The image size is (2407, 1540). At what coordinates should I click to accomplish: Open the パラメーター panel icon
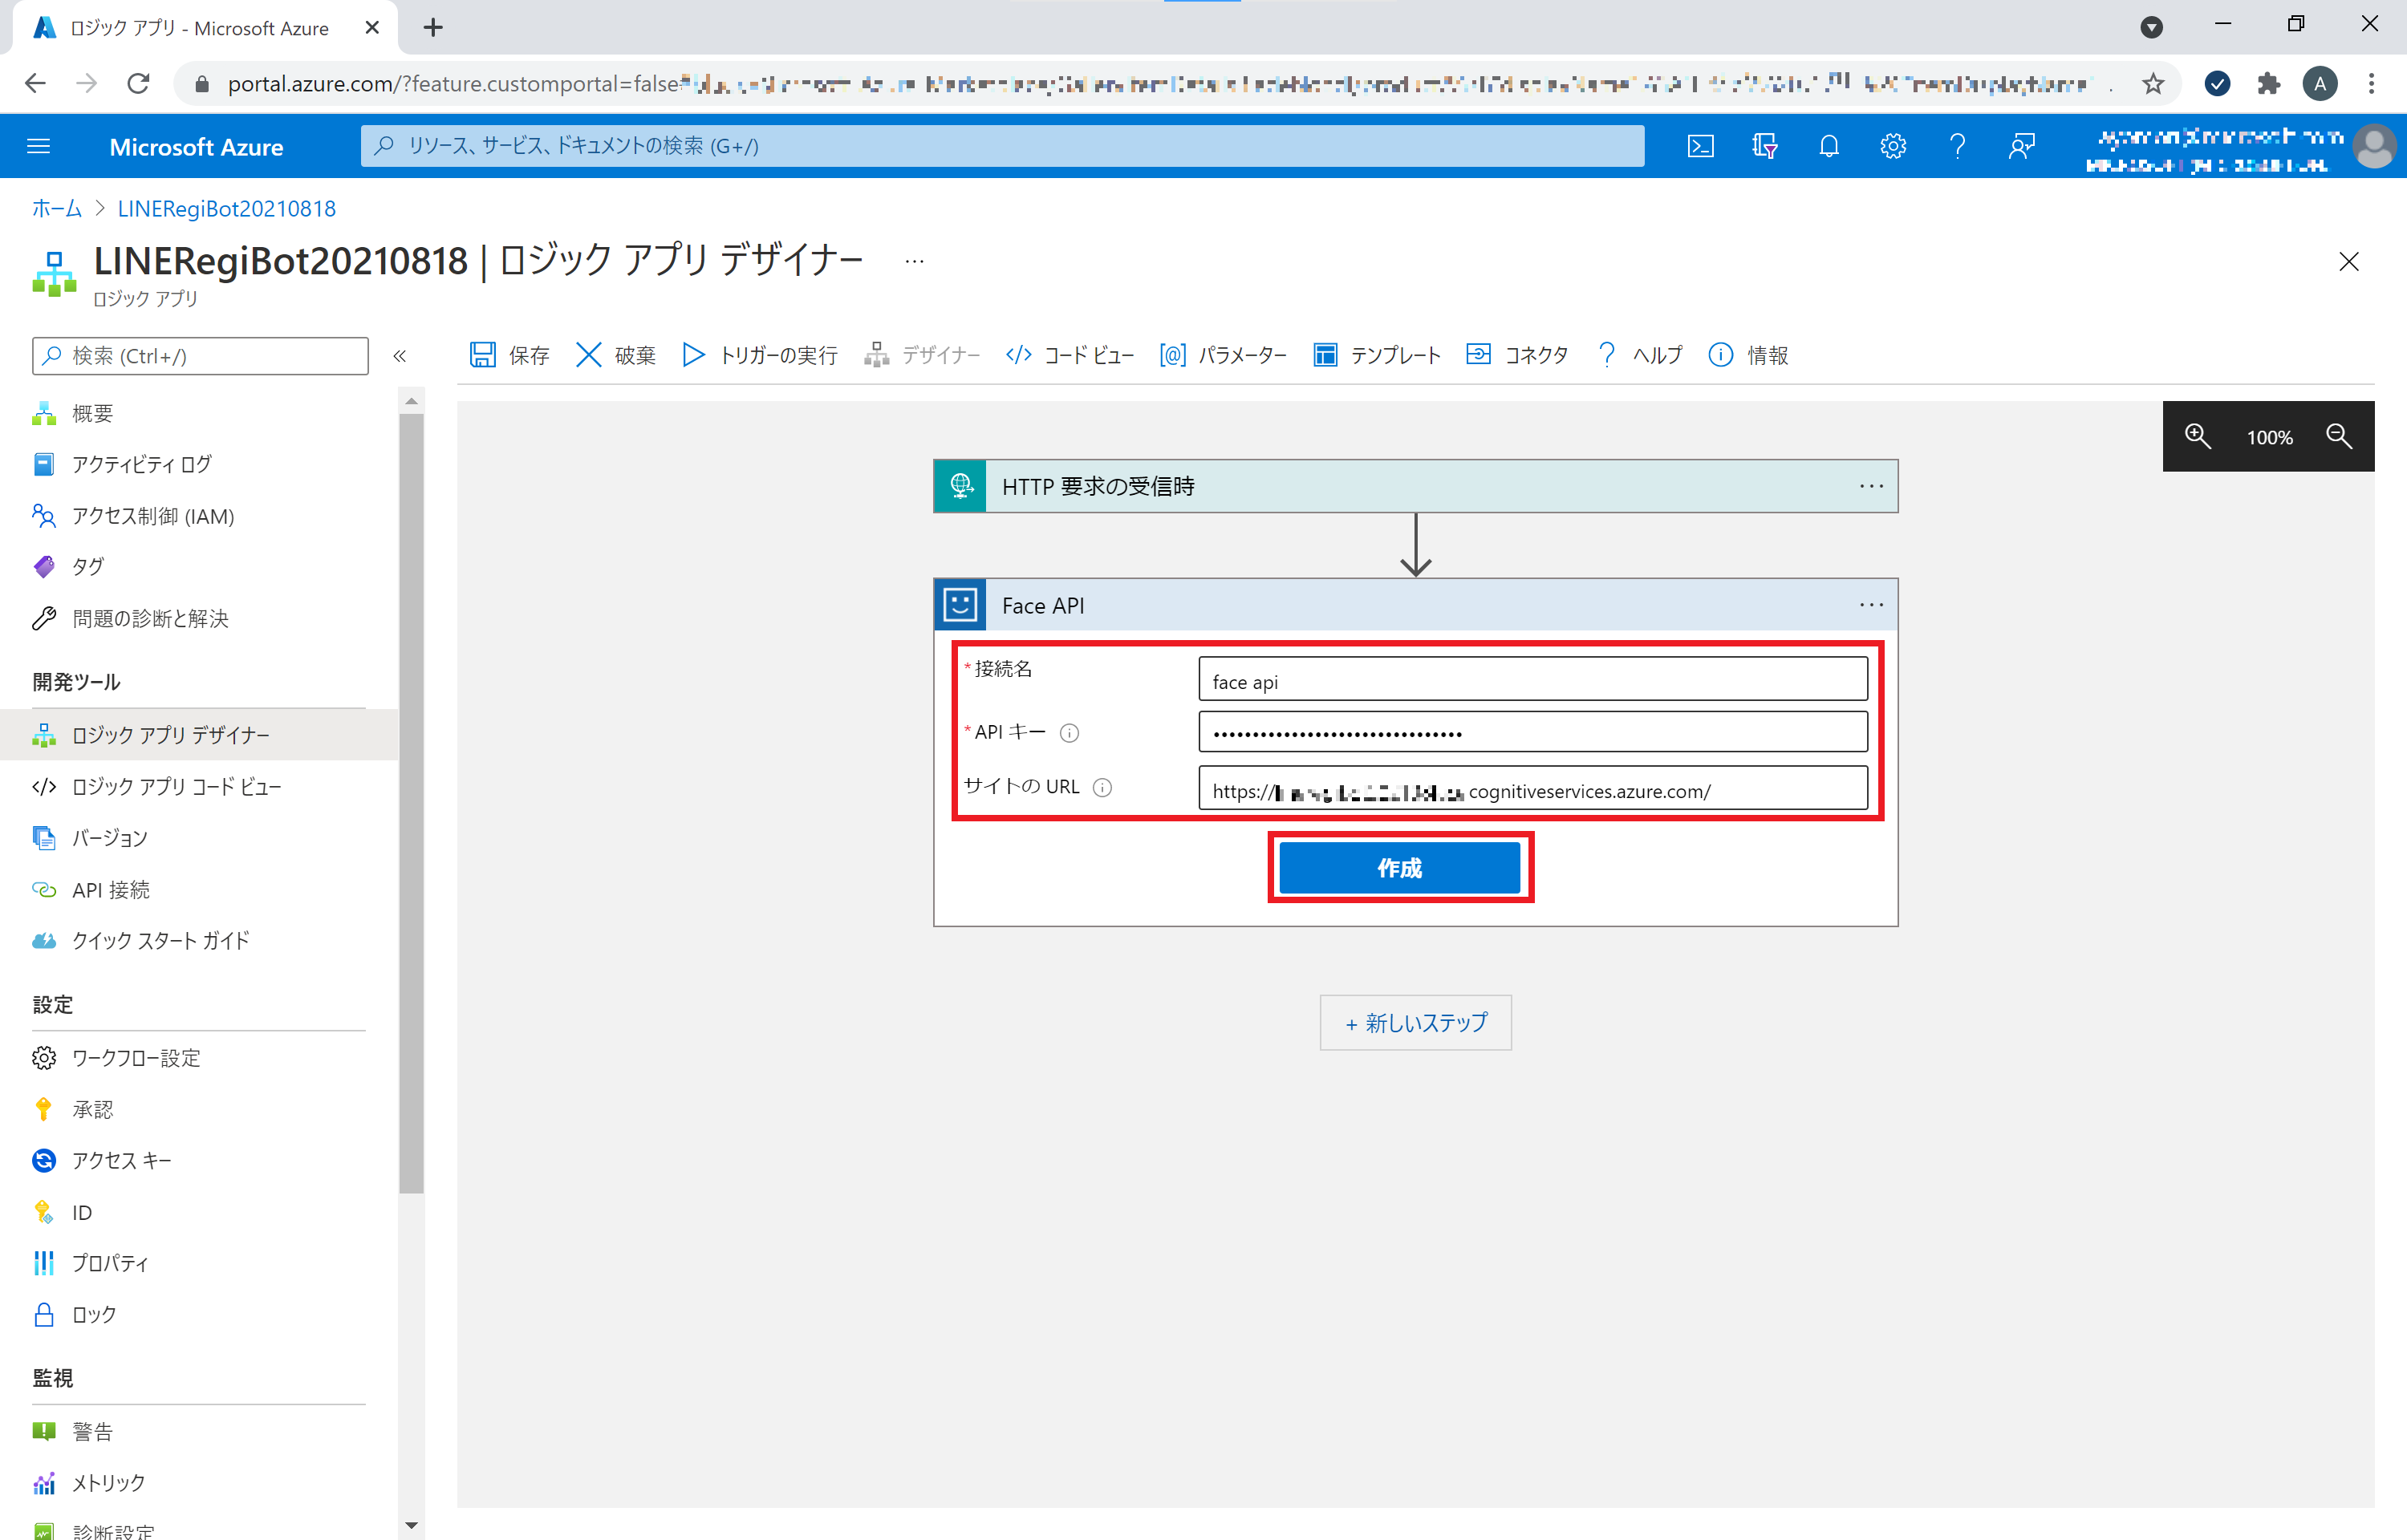click(1172, 355)
